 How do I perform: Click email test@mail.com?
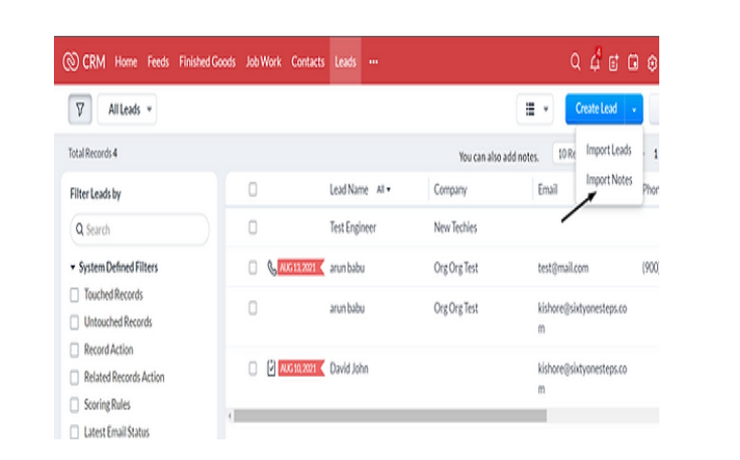tap(563, 268)
